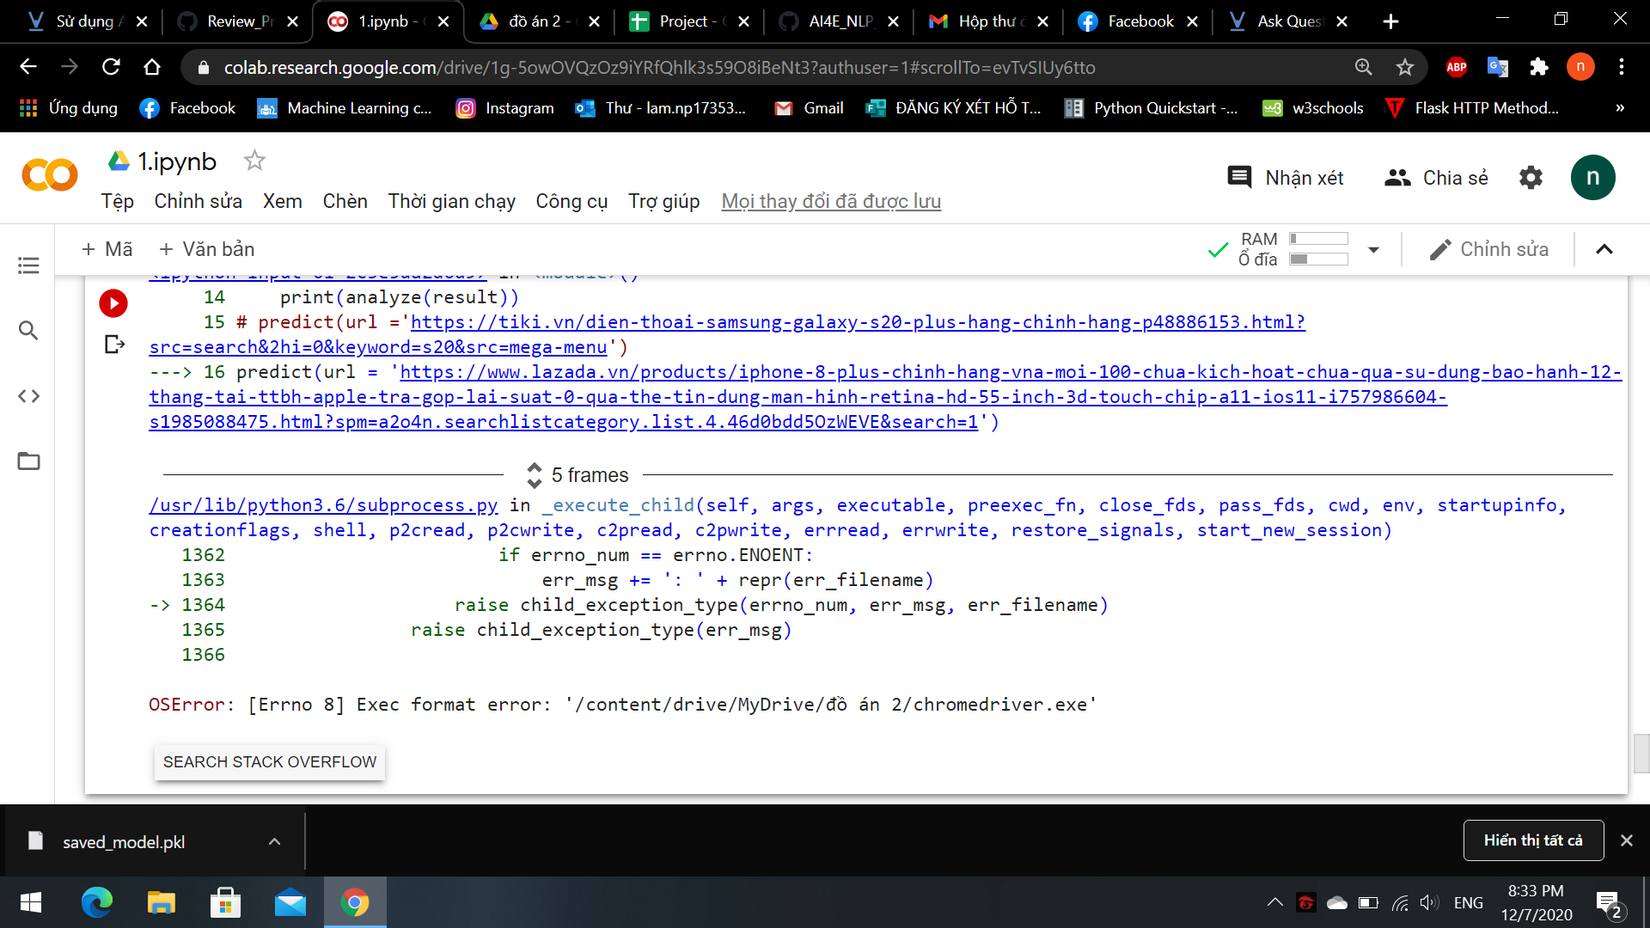Add a code cell with + Mã
Image resolution: width=1650 pixels, height=928 pixels.
[107, 249]
